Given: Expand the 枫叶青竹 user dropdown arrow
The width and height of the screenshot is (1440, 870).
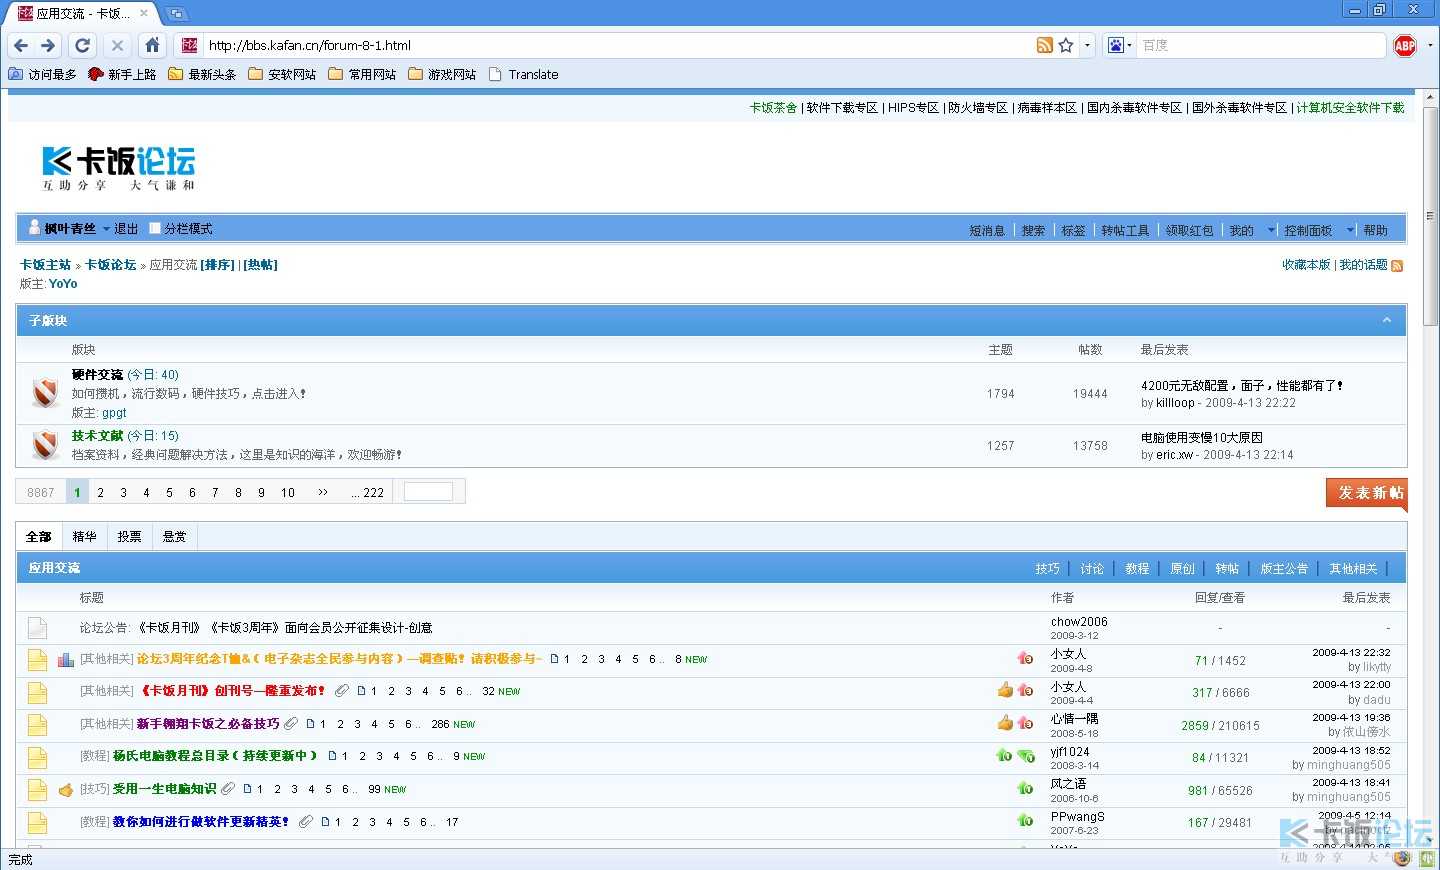Looking at the screenshot, I should (x=106, y=229).
